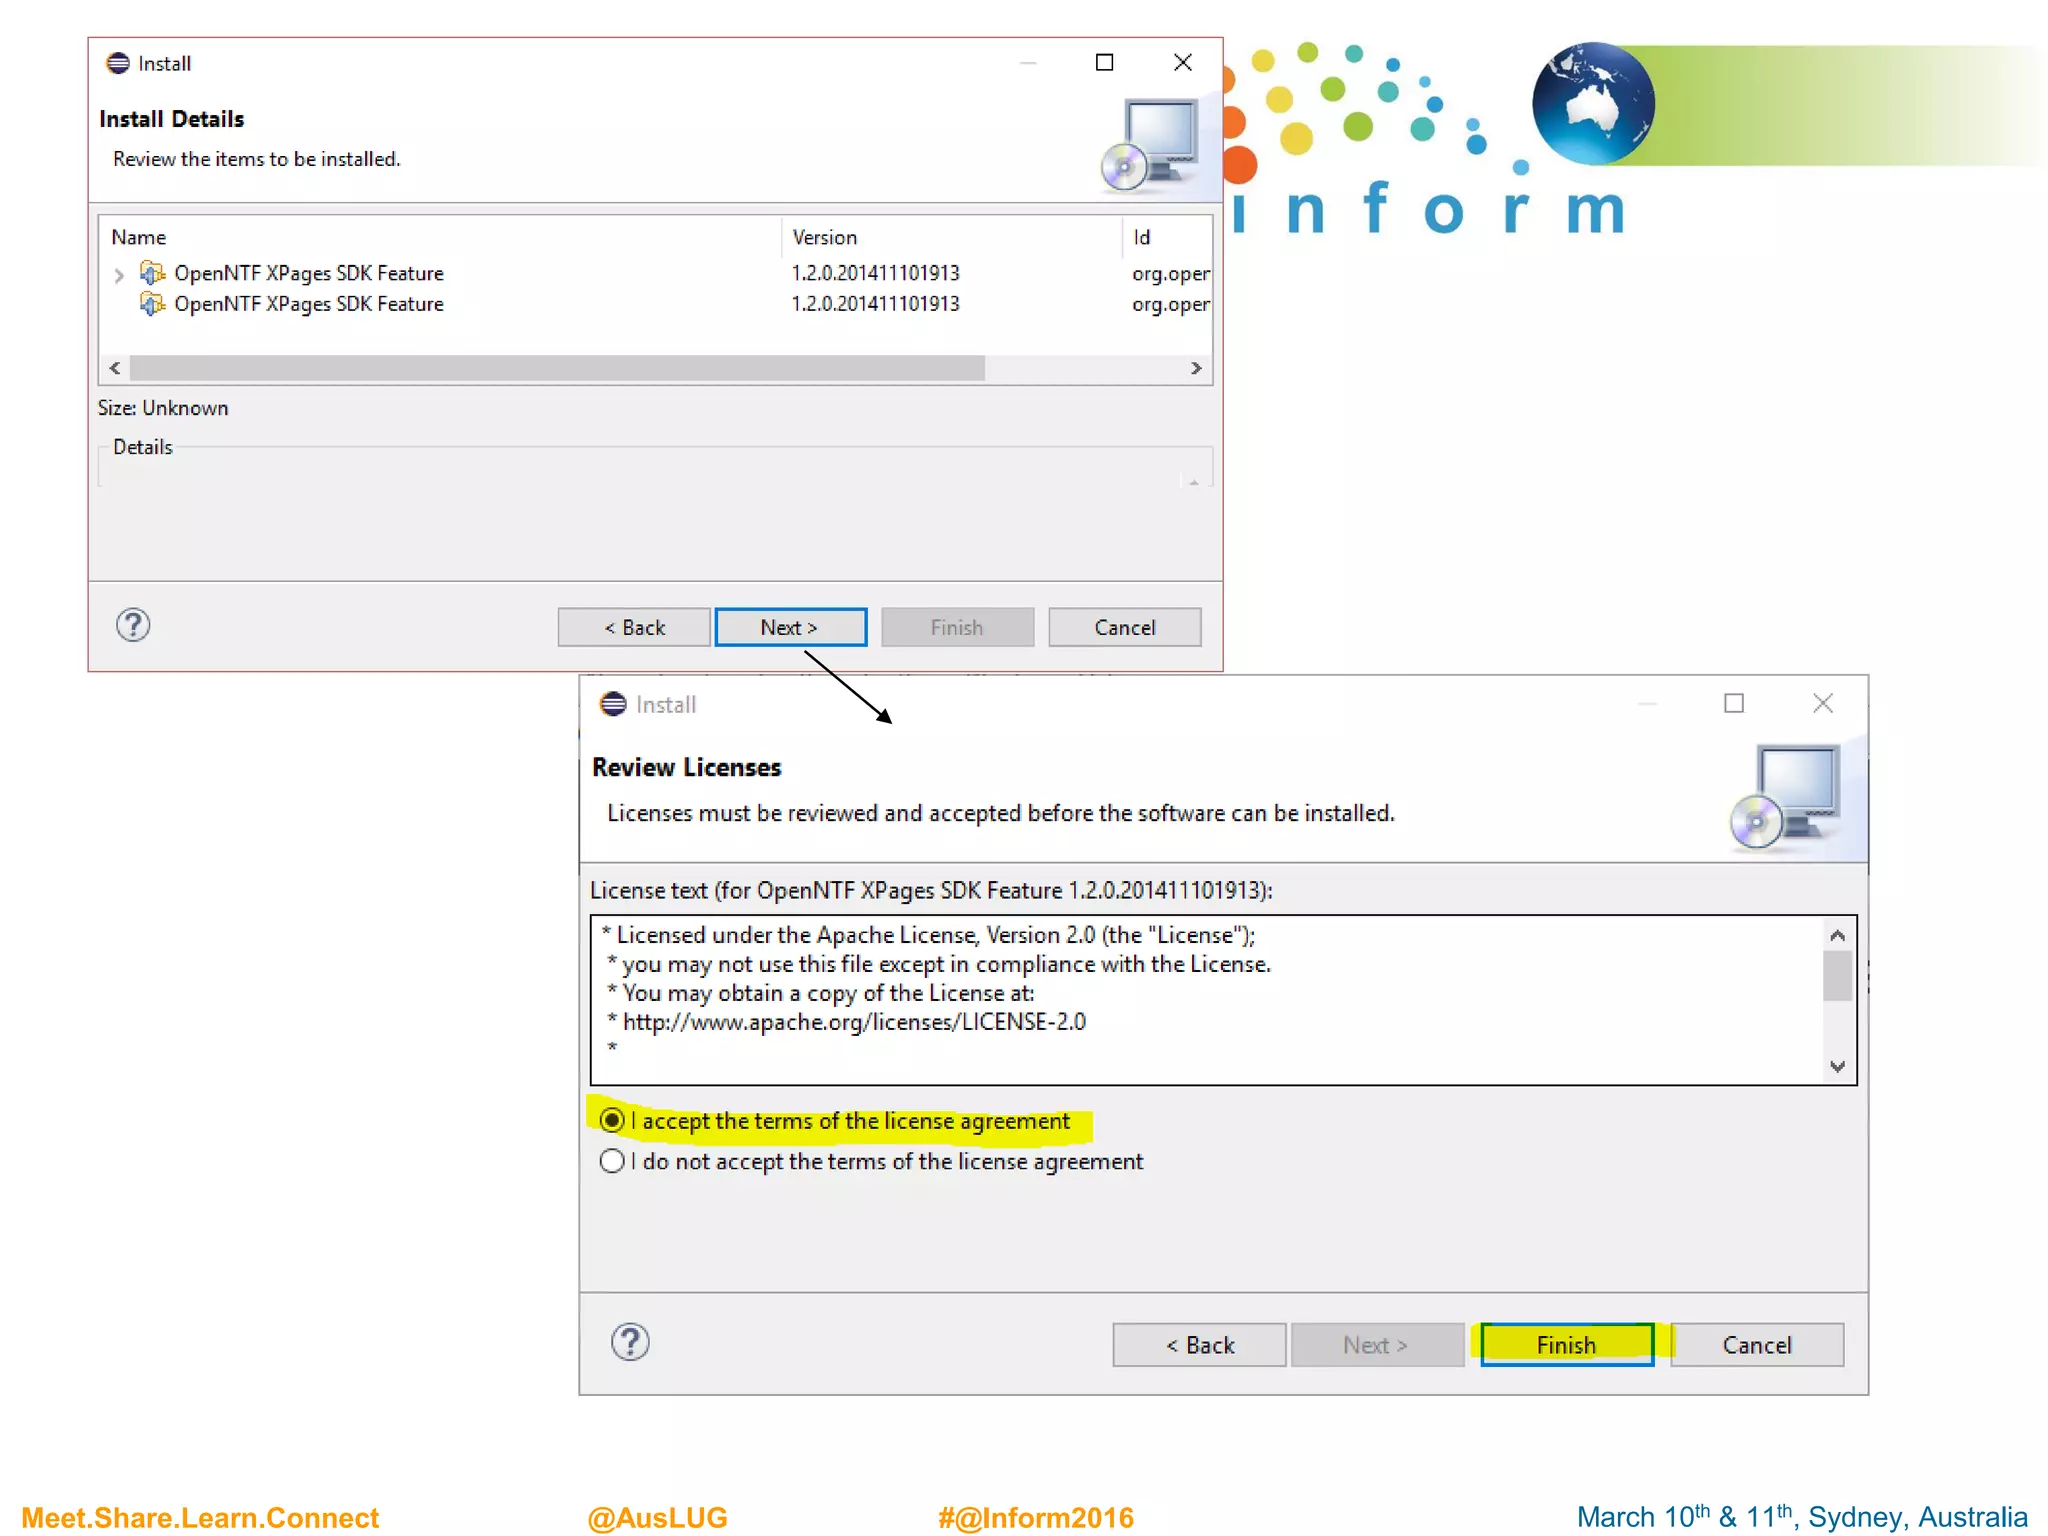Click second OpenNTF XPages SDK feature icon
Screen dimensions: 2048x1536
click(x=152, y=304)
